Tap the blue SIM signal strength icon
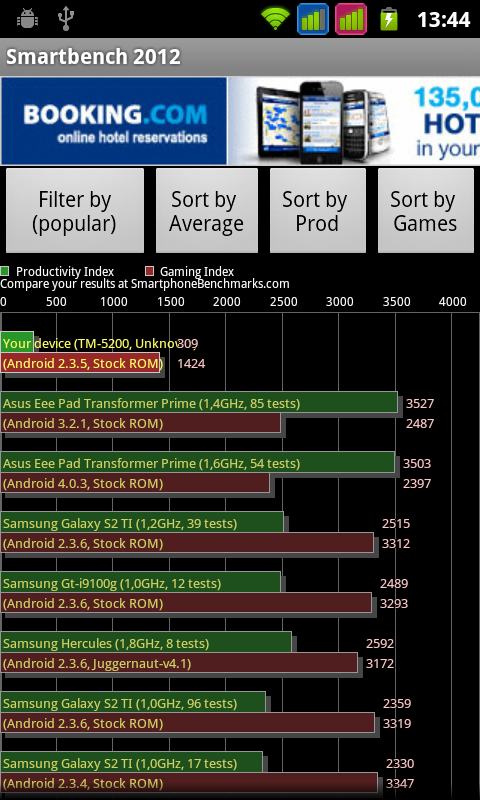 pyautogui.click(x=313, y=19)
